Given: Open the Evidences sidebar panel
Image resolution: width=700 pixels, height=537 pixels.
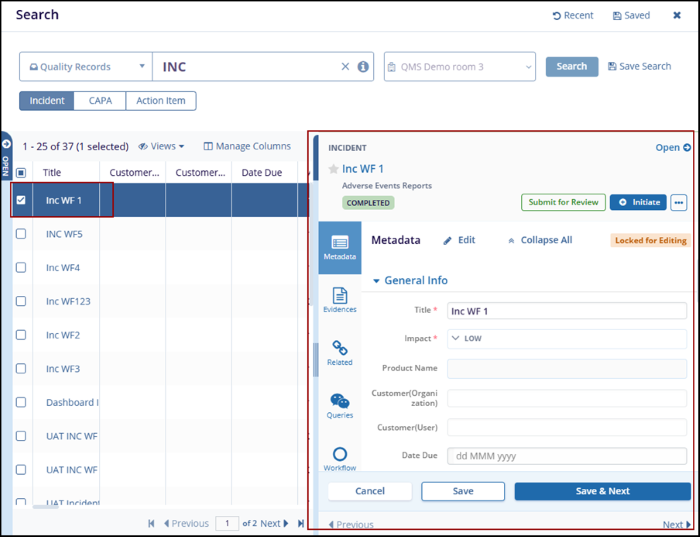Looking at the screenshot, I should pos(339,299).
